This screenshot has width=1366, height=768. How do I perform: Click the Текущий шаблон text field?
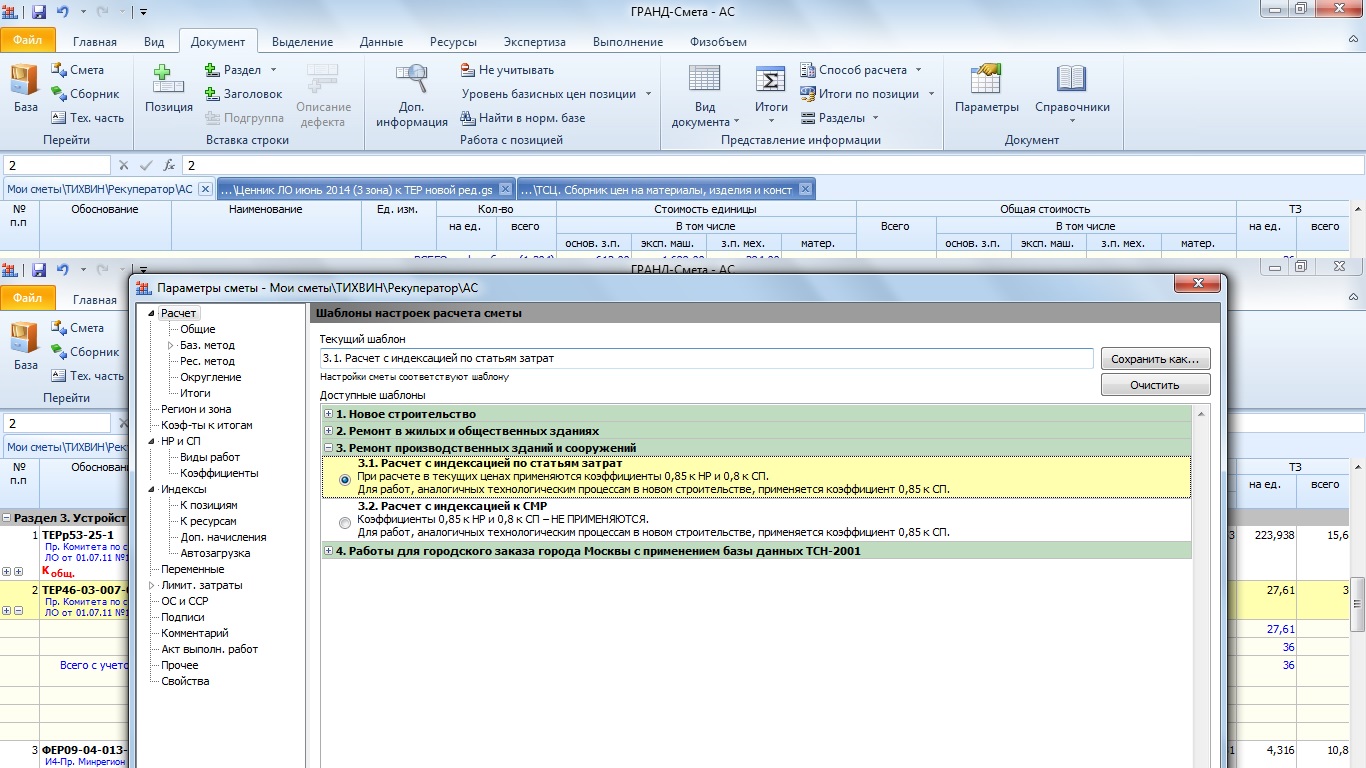(x=706, y=358)
